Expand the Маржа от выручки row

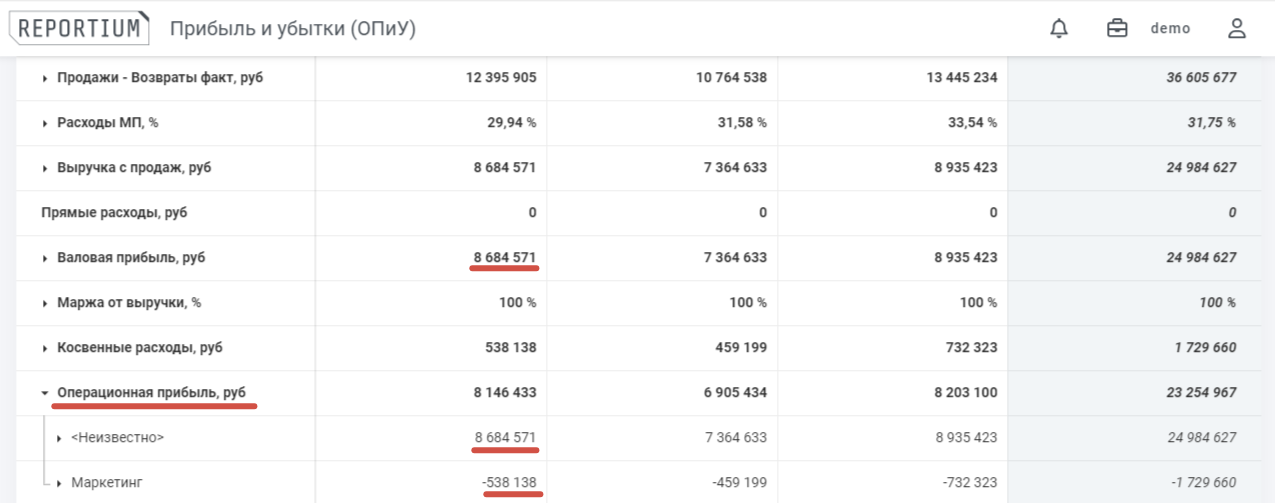point(45,303)
